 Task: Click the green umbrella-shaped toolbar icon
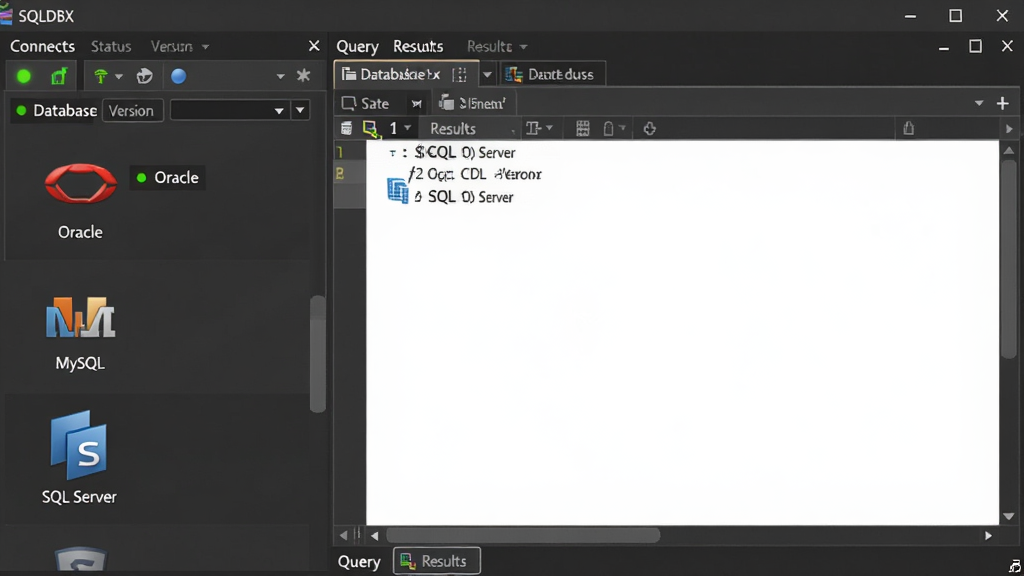(x=101, y=76)
